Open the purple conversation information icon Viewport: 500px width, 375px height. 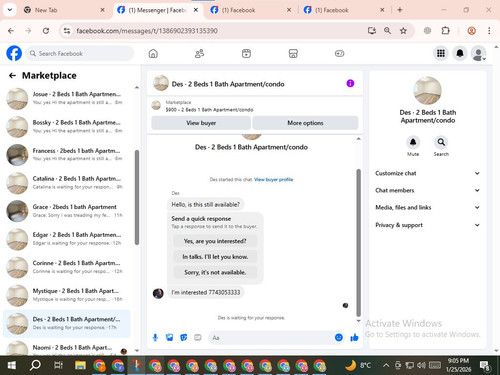coord(350,83)
